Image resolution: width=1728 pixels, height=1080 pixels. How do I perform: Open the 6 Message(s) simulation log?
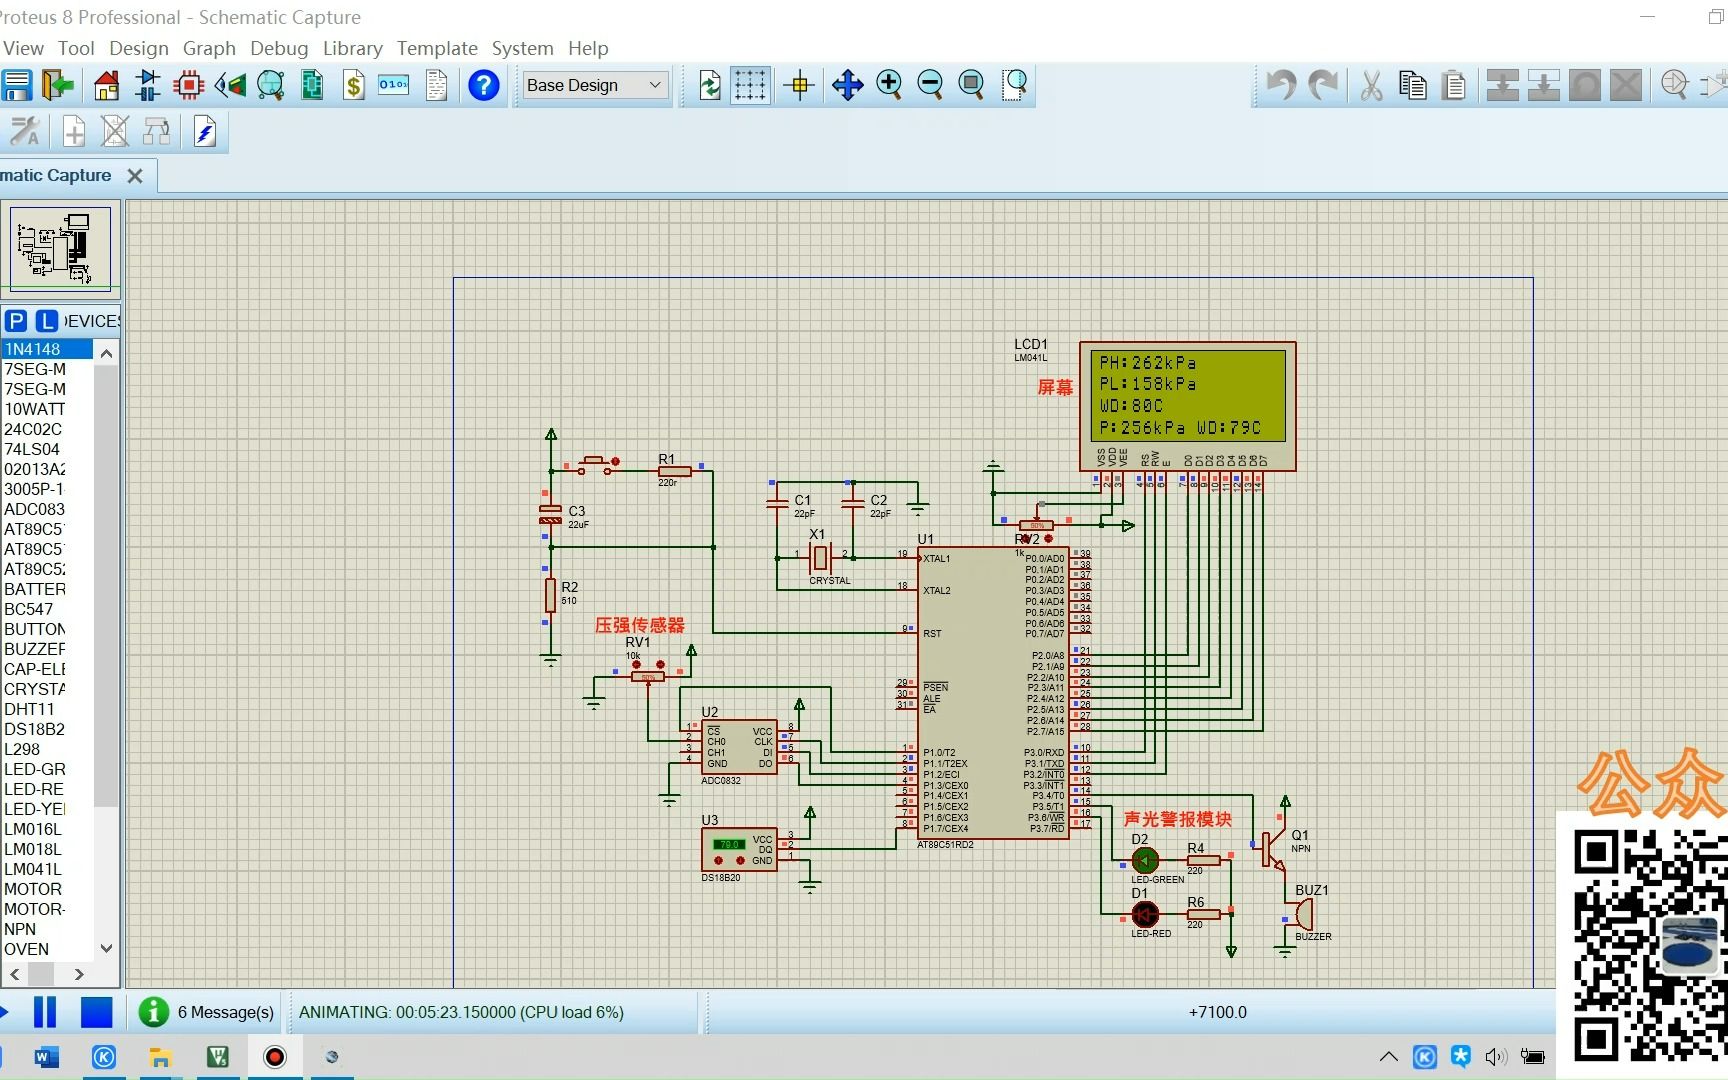click(207, 1012)
